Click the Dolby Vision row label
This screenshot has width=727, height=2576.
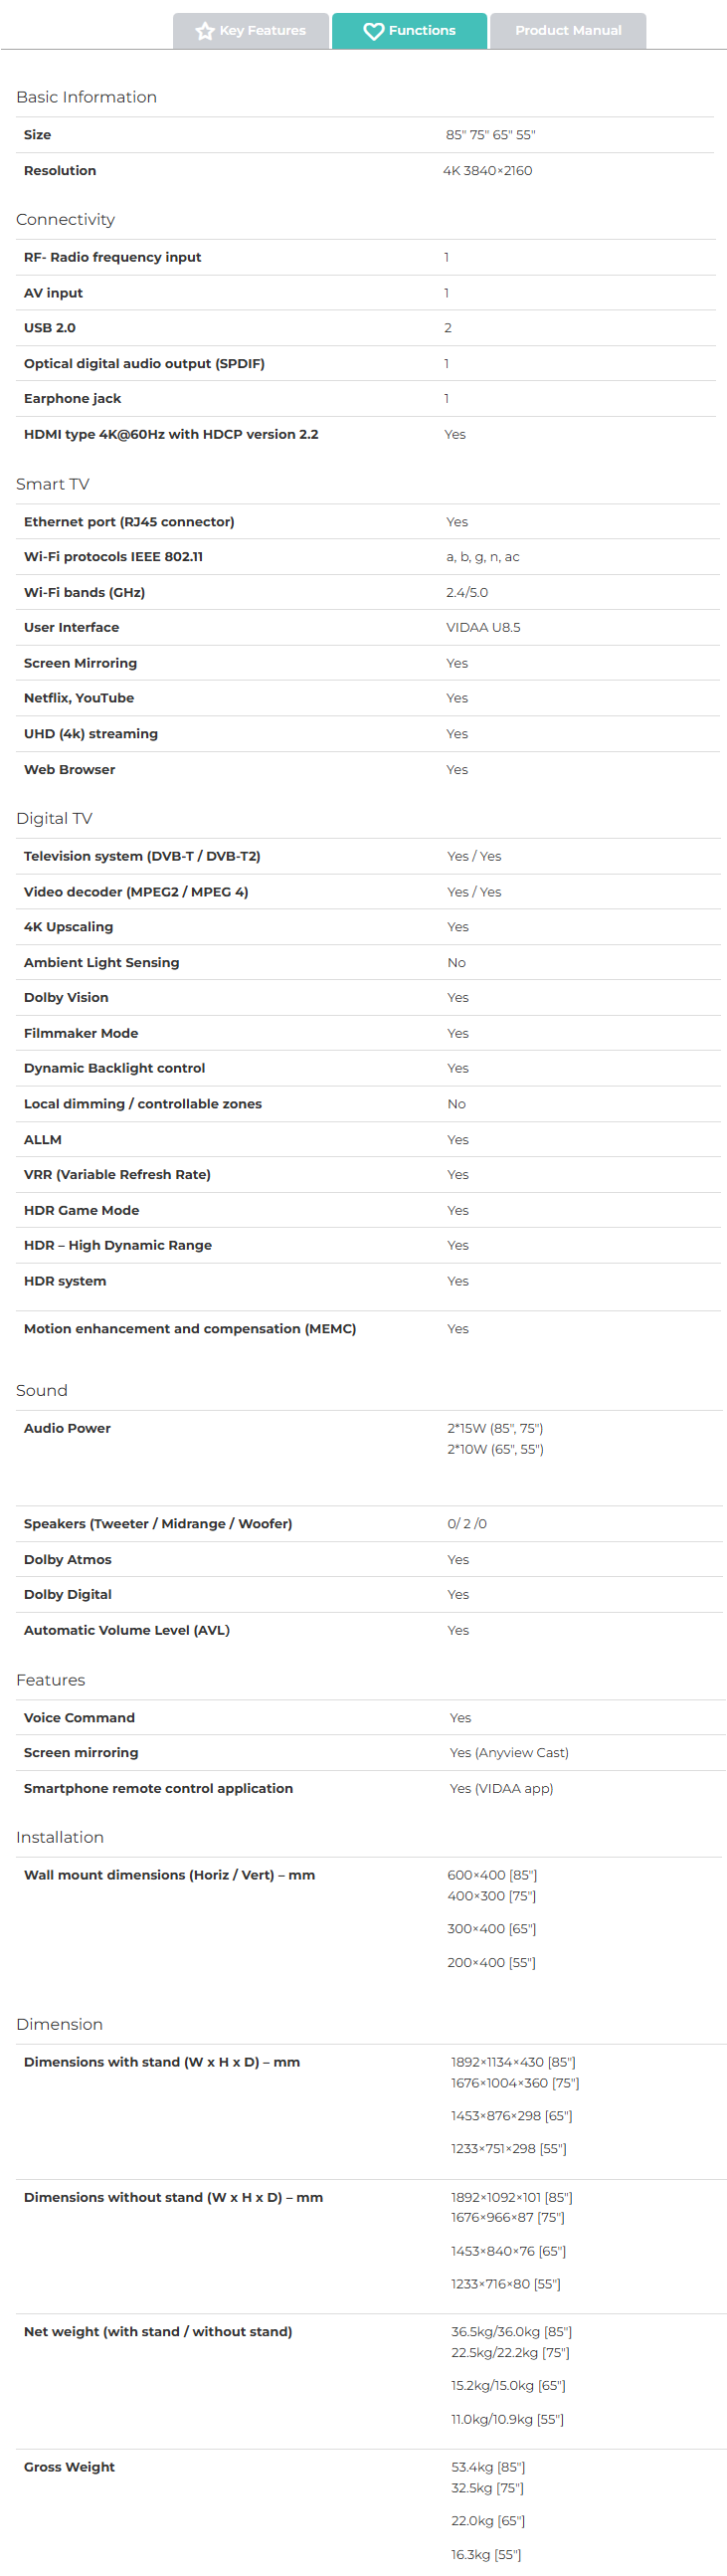click(x=66, y=998)
